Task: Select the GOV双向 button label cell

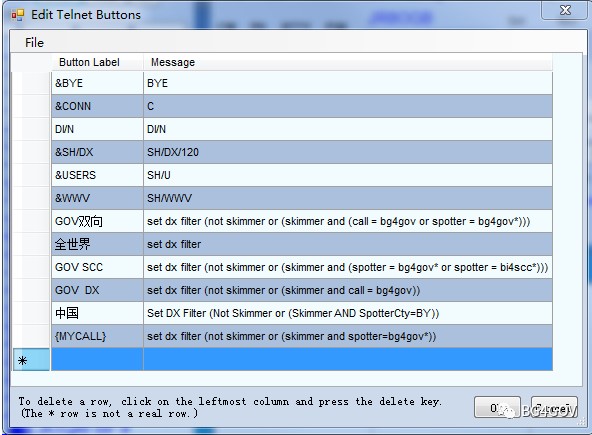Action: pyautogui.click(x=97, y=221)
